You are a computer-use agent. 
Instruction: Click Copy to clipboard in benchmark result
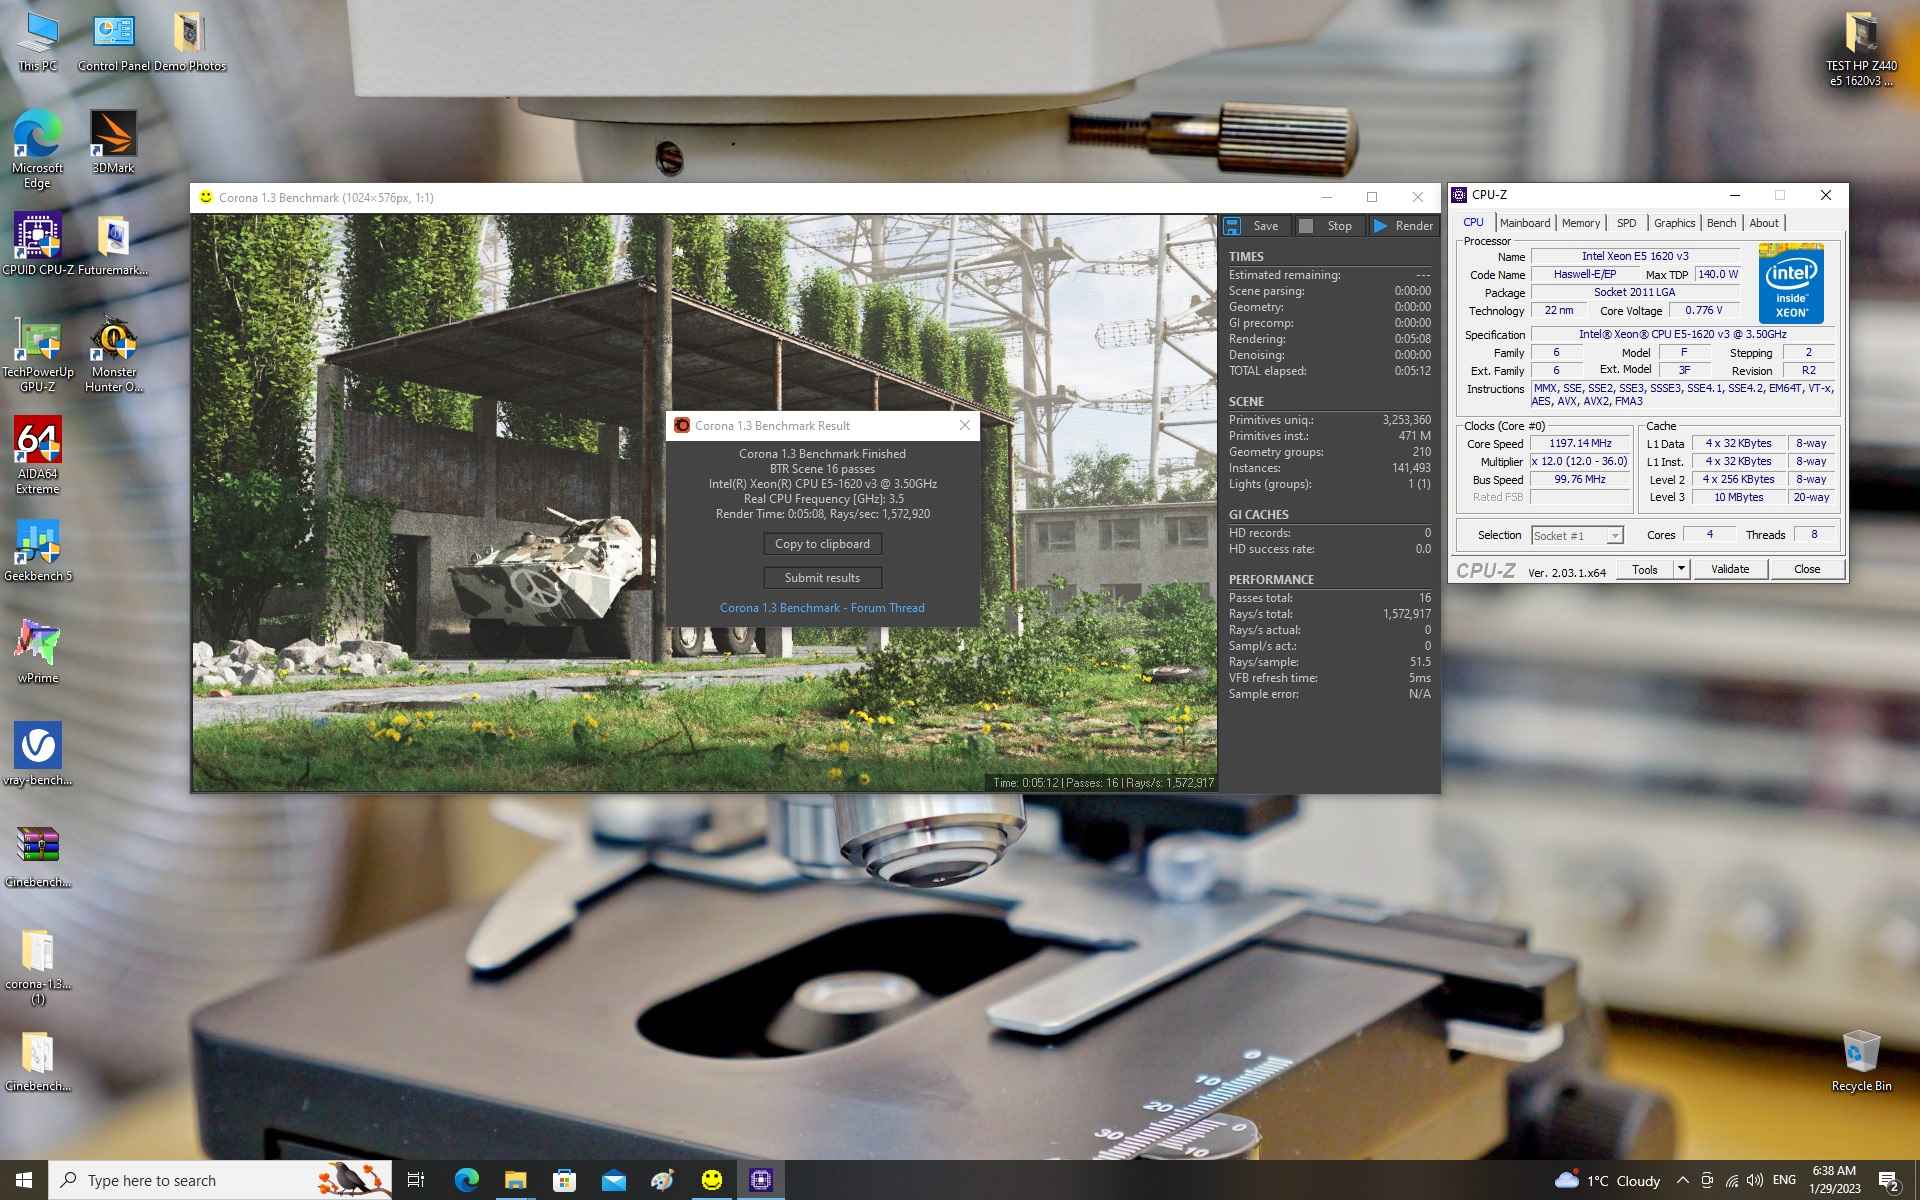pos(822,543)
